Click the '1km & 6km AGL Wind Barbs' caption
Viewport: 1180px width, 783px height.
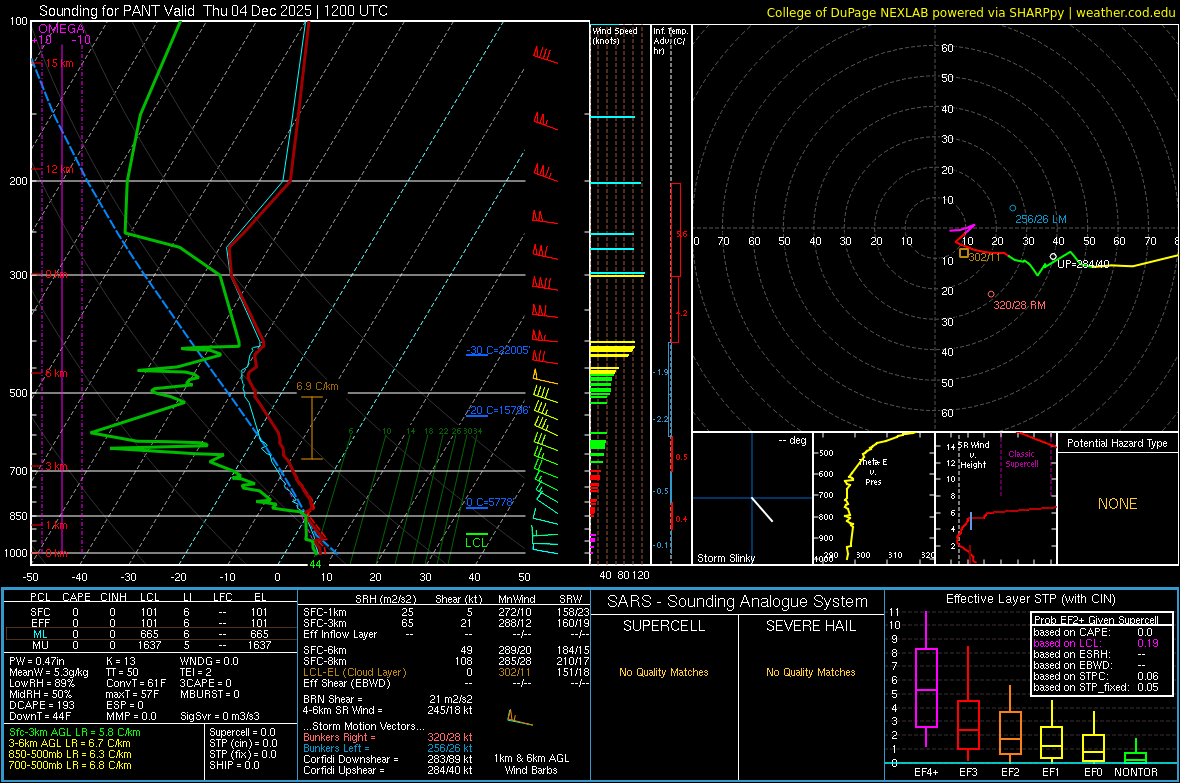click(x=531, y=764)
